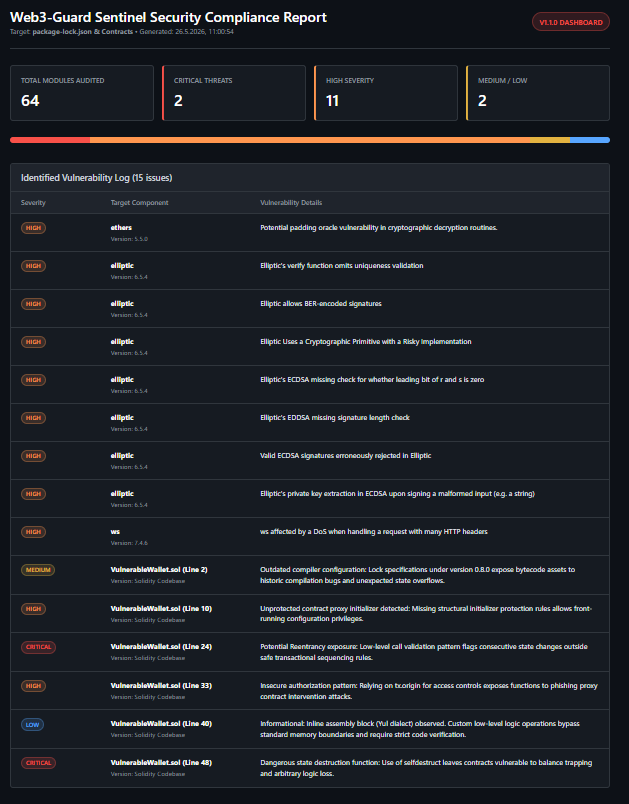Click HIGH badge for verify function uniqueness issue
Image resolution: width=629 pixels, height=804 pixels.
[33, 266]
